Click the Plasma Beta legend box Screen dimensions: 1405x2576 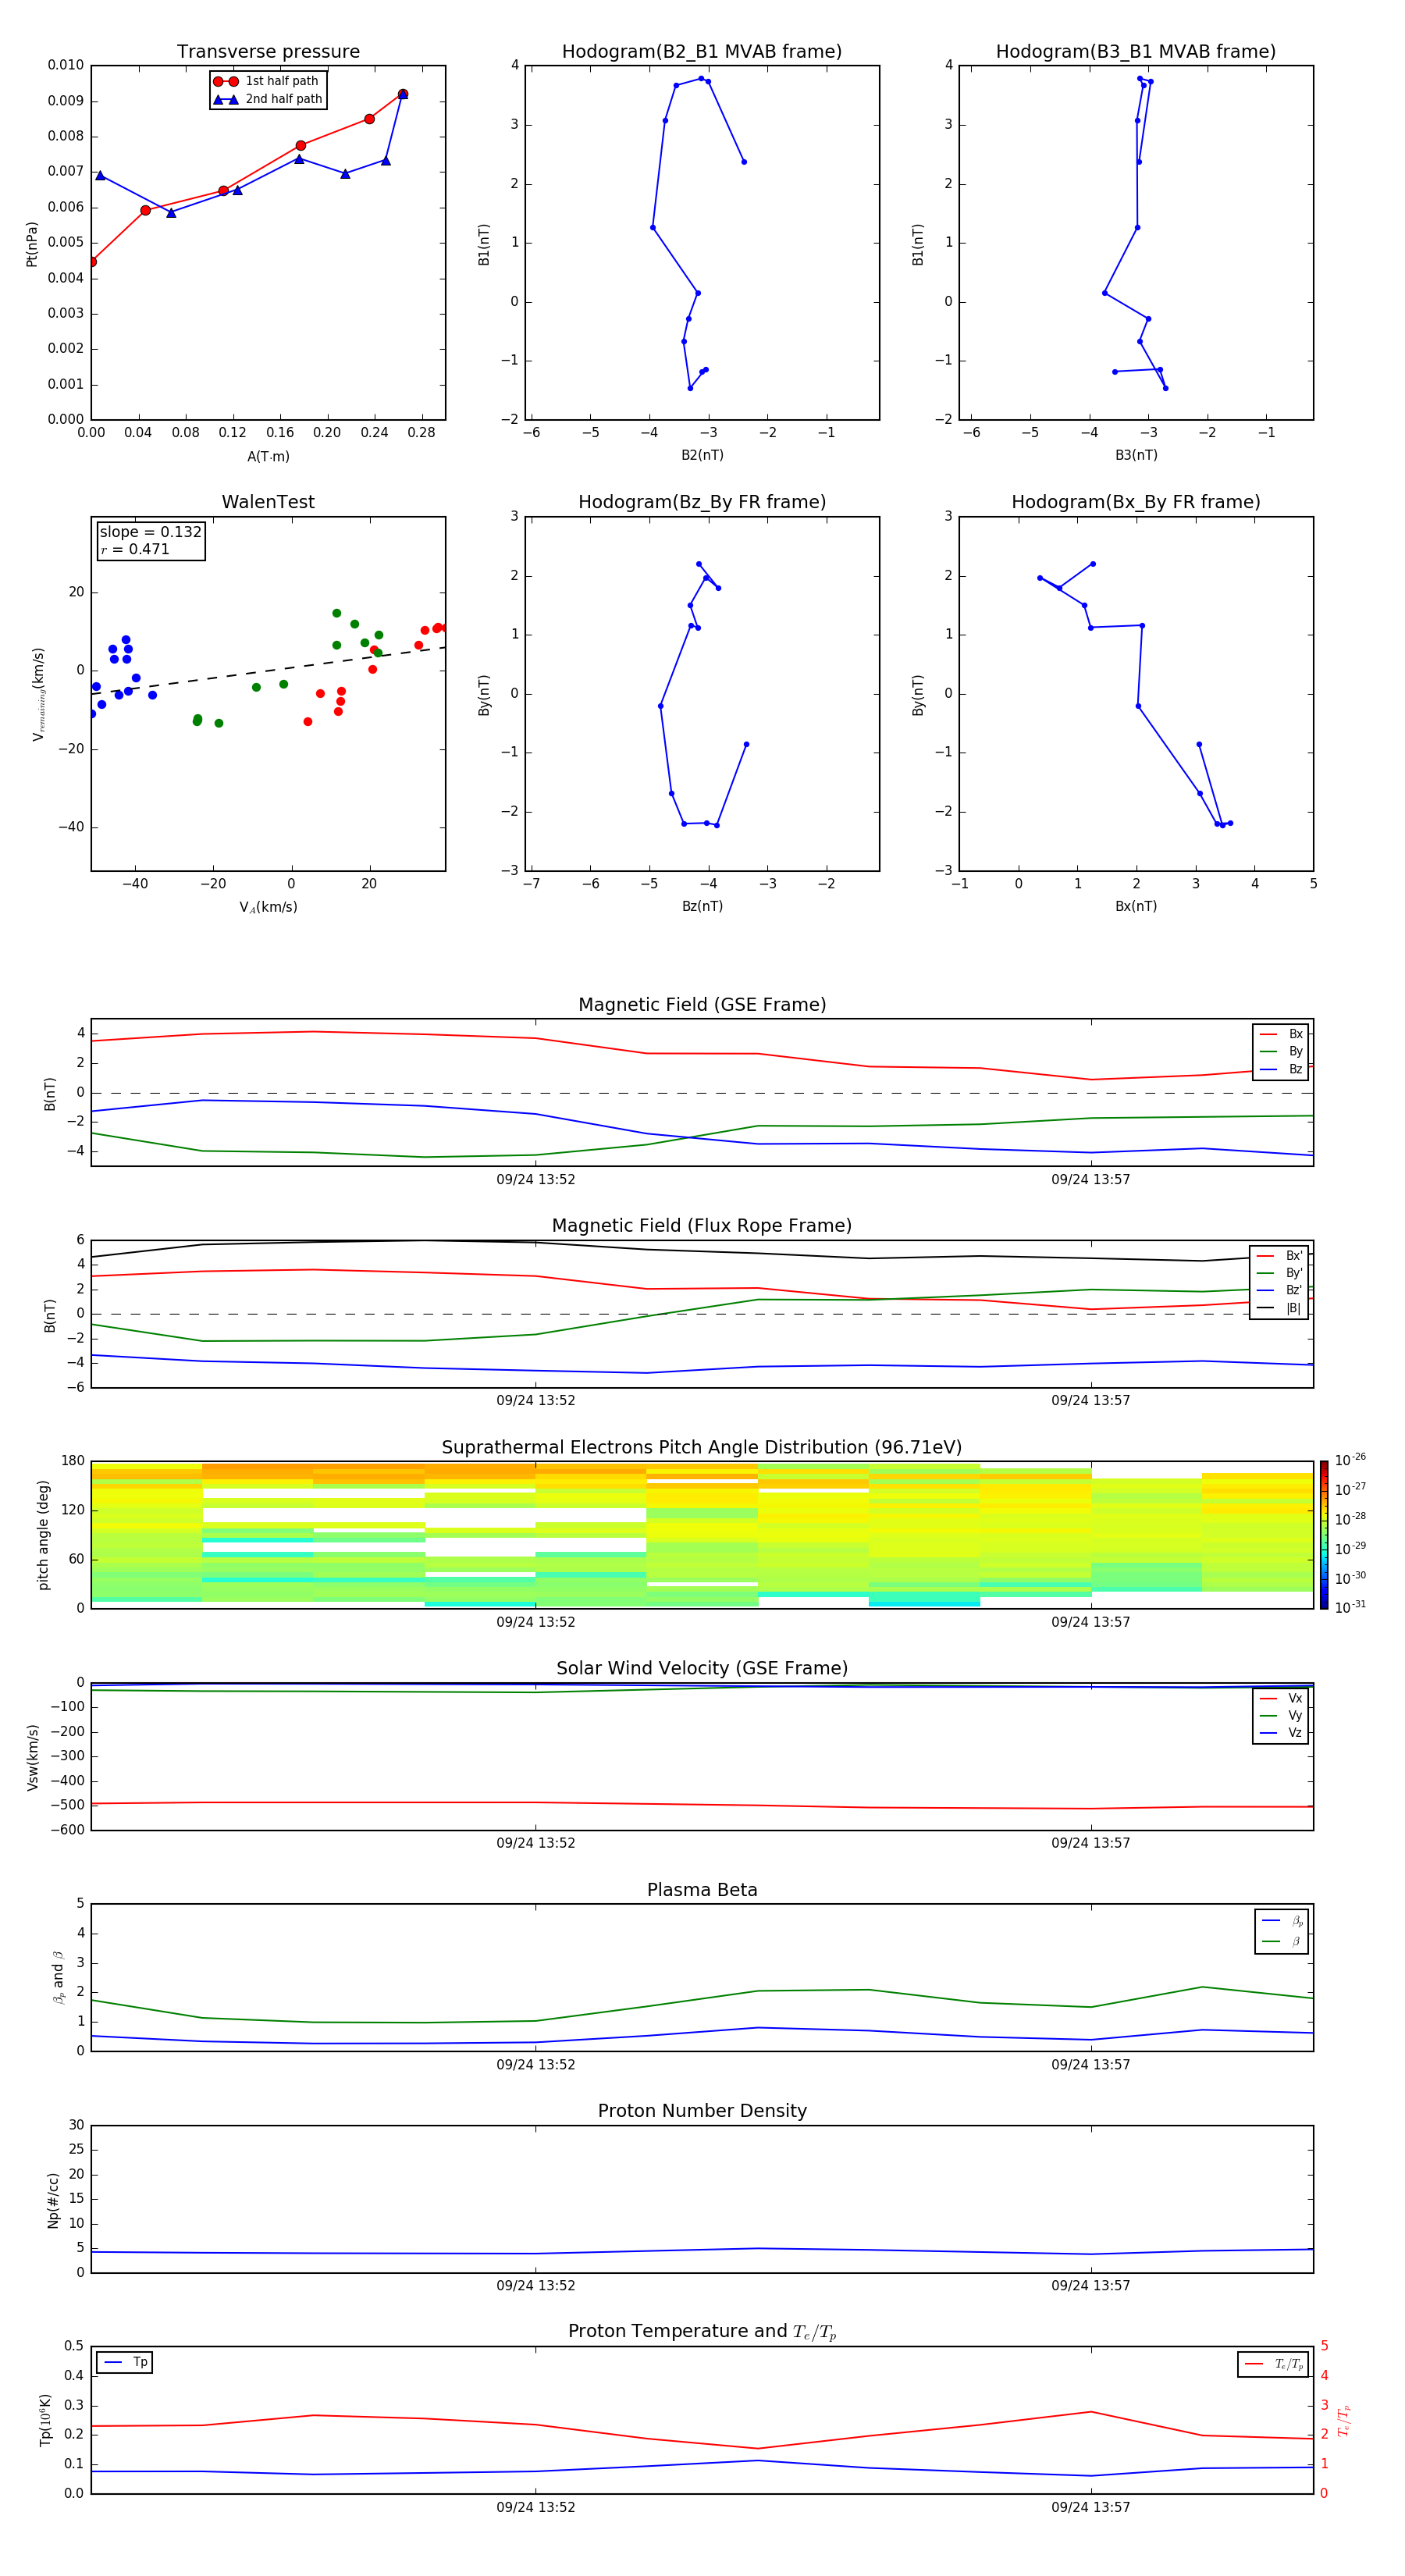[x=1282, y=1932]
